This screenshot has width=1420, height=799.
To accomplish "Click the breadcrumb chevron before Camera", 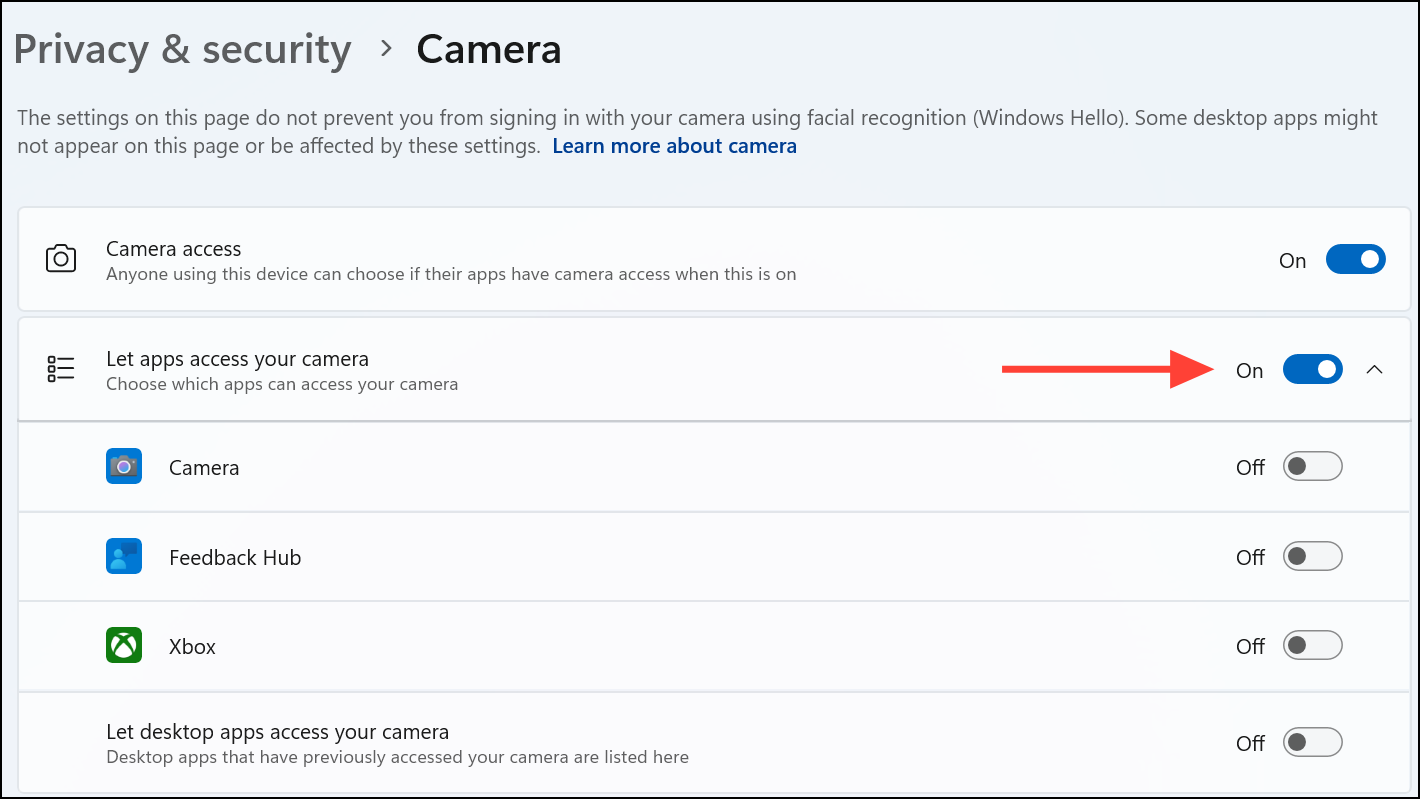I will (x=386, y=50).
